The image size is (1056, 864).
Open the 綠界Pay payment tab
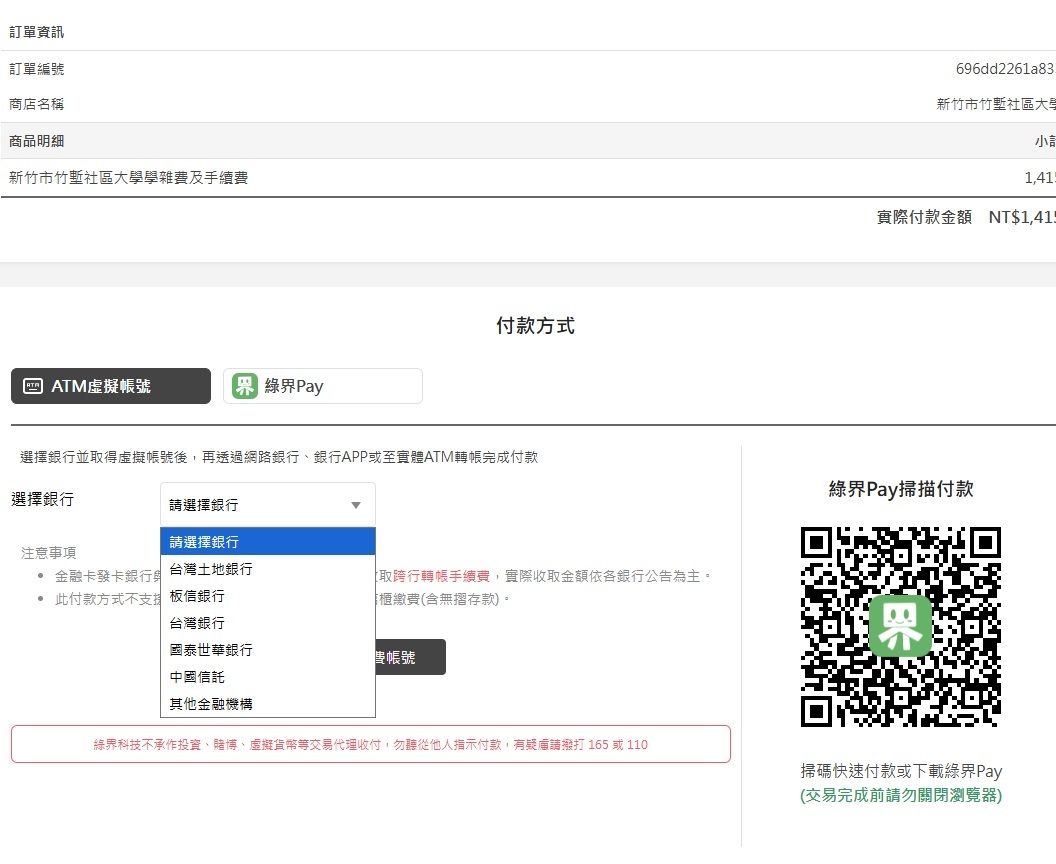coord(322,386)
